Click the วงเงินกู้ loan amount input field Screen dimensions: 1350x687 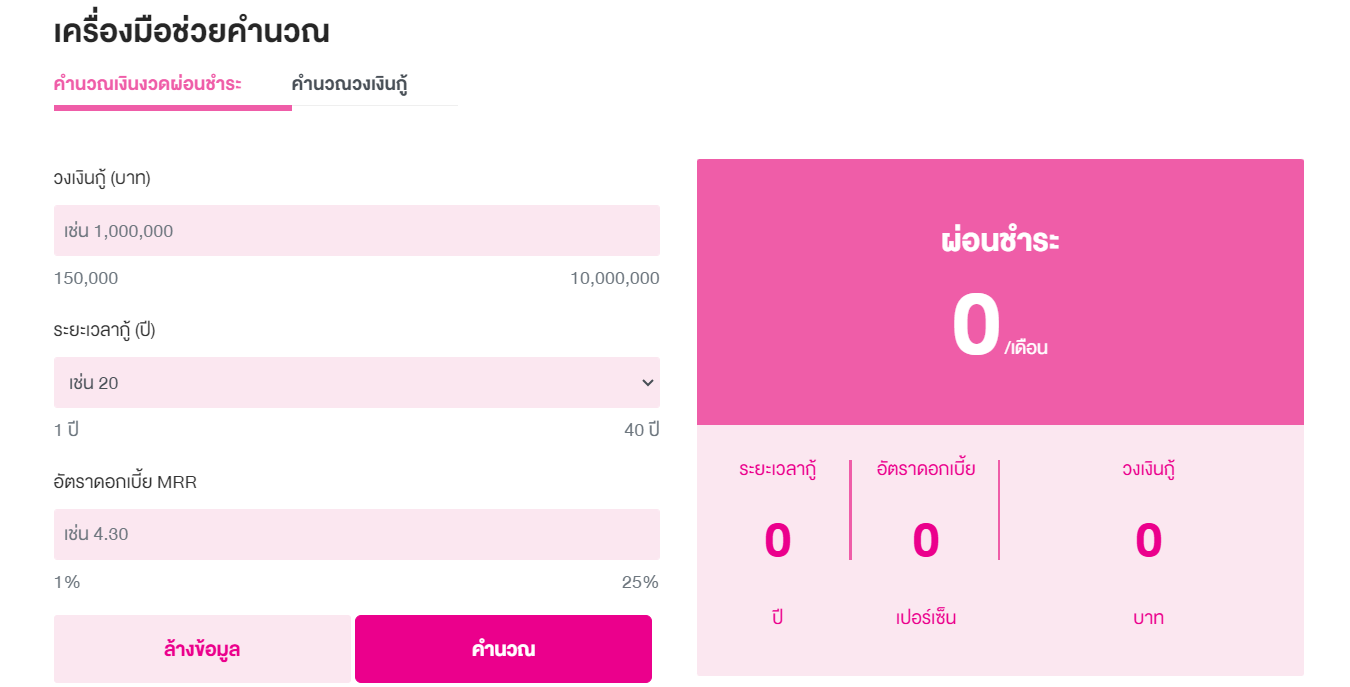[x=356, y=230]
